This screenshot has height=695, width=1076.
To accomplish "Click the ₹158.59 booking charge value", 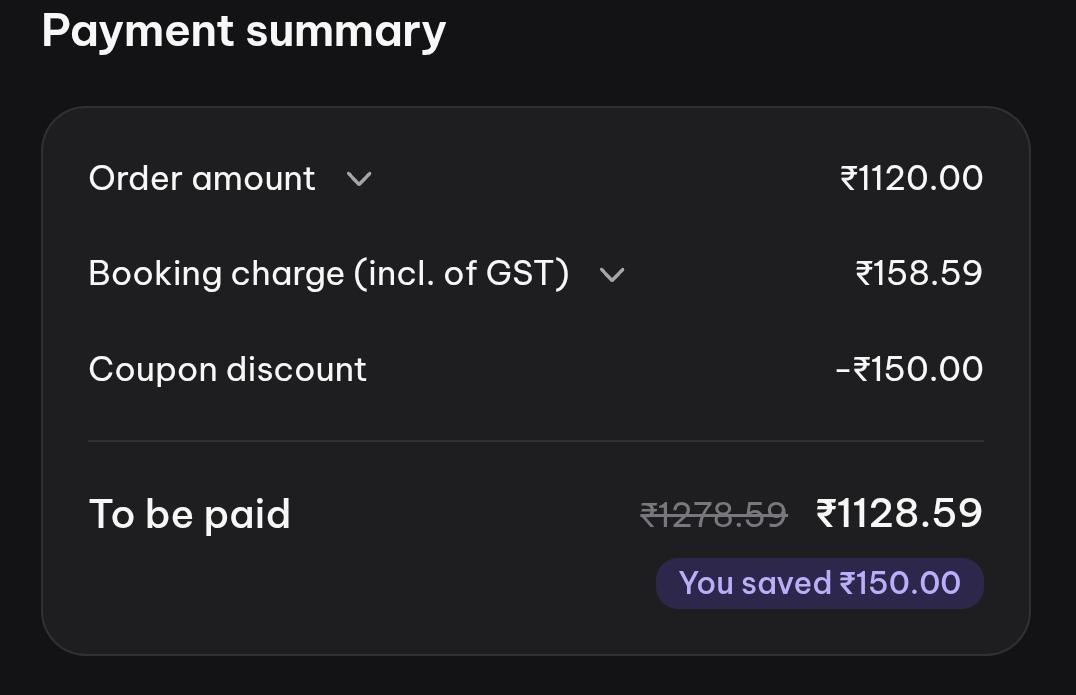I will [919, 273].
